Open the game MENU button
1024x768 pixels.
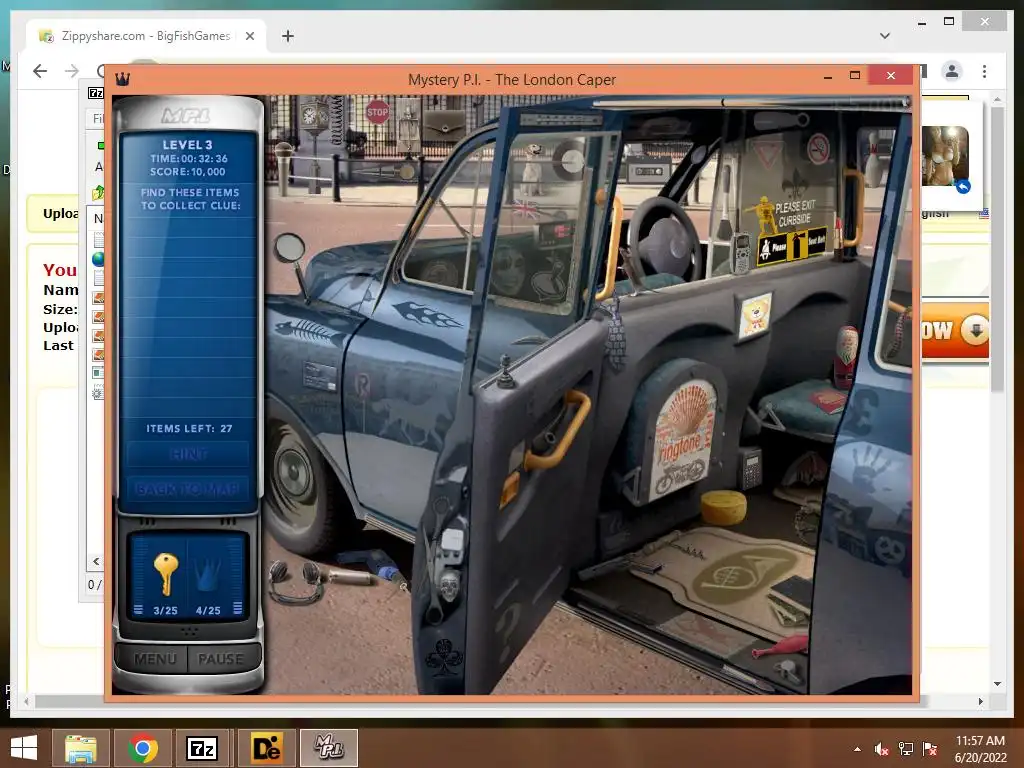click(155, 659)
